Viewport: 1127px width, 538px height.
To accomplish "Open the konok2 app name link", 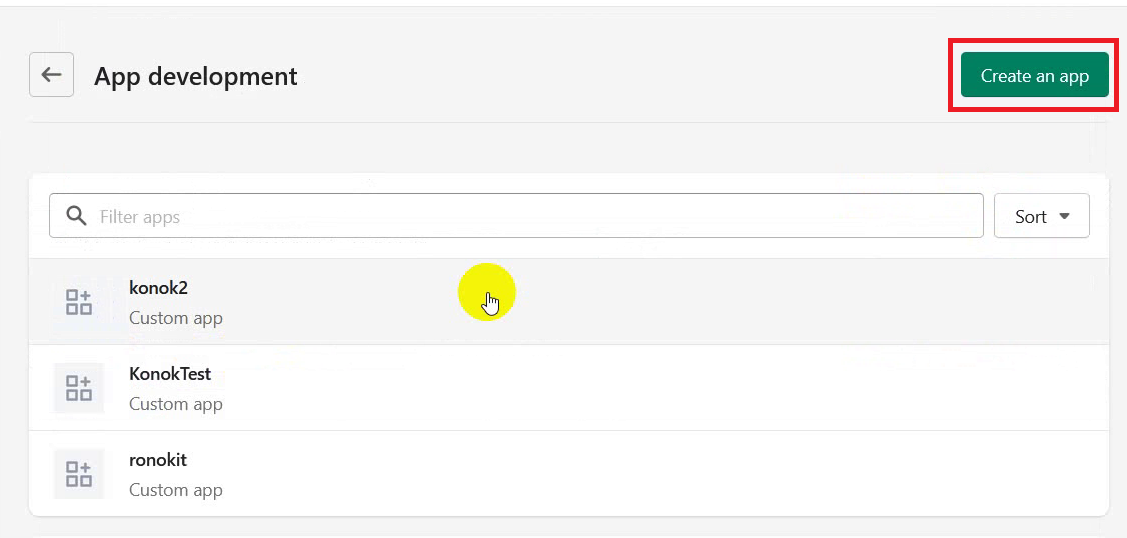I will 158,287.
